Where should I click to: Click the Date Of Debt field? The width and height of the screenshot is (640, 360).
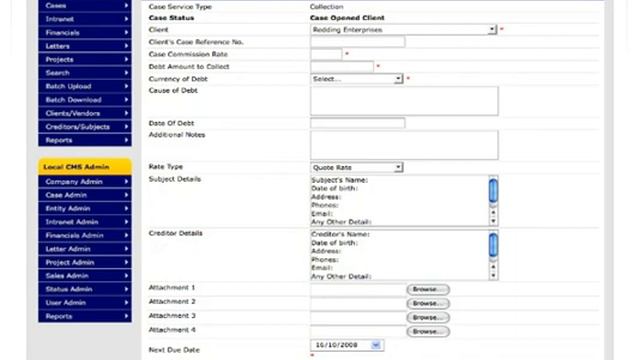(x=358, y=123)
